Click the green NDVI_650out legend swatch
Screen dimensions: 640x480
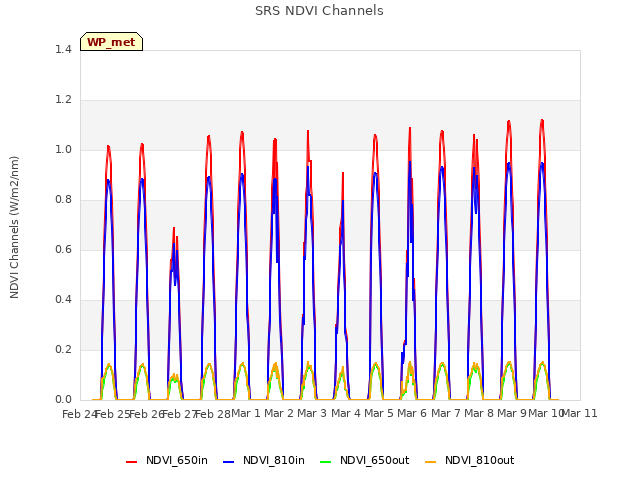326,462
